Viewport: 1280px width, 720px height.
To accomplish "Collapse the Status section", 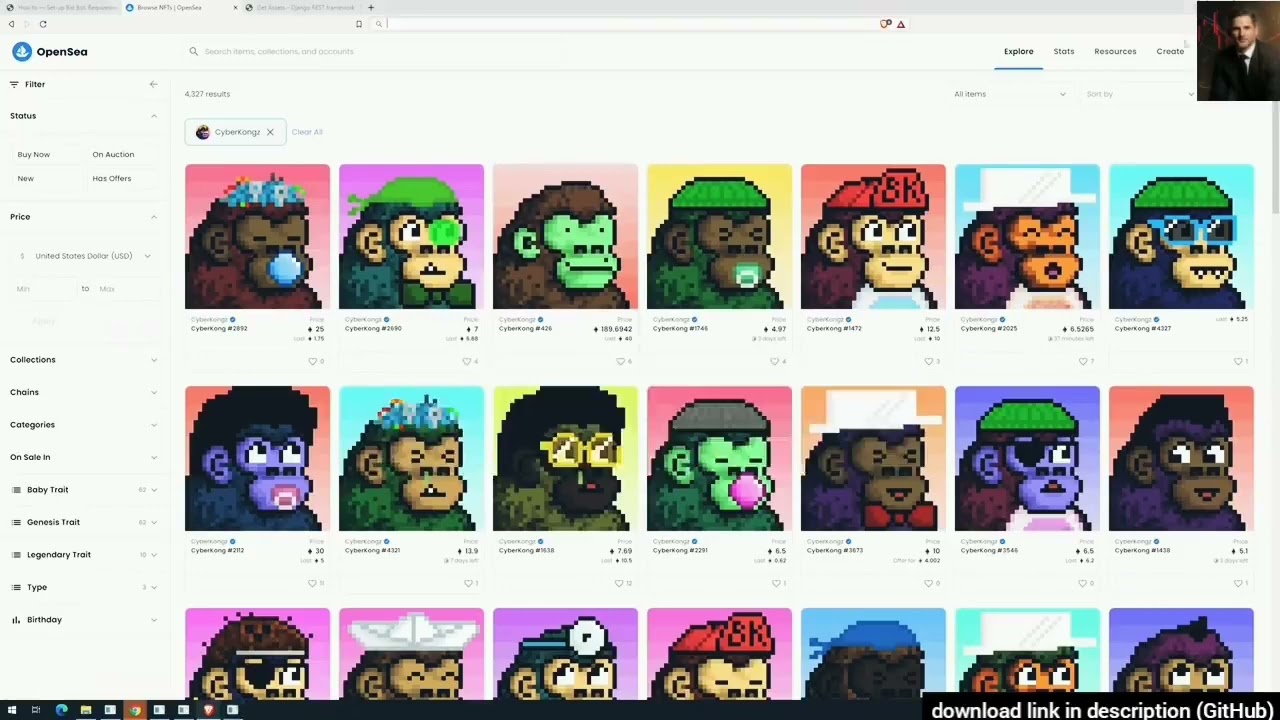I will coord(154,116).
